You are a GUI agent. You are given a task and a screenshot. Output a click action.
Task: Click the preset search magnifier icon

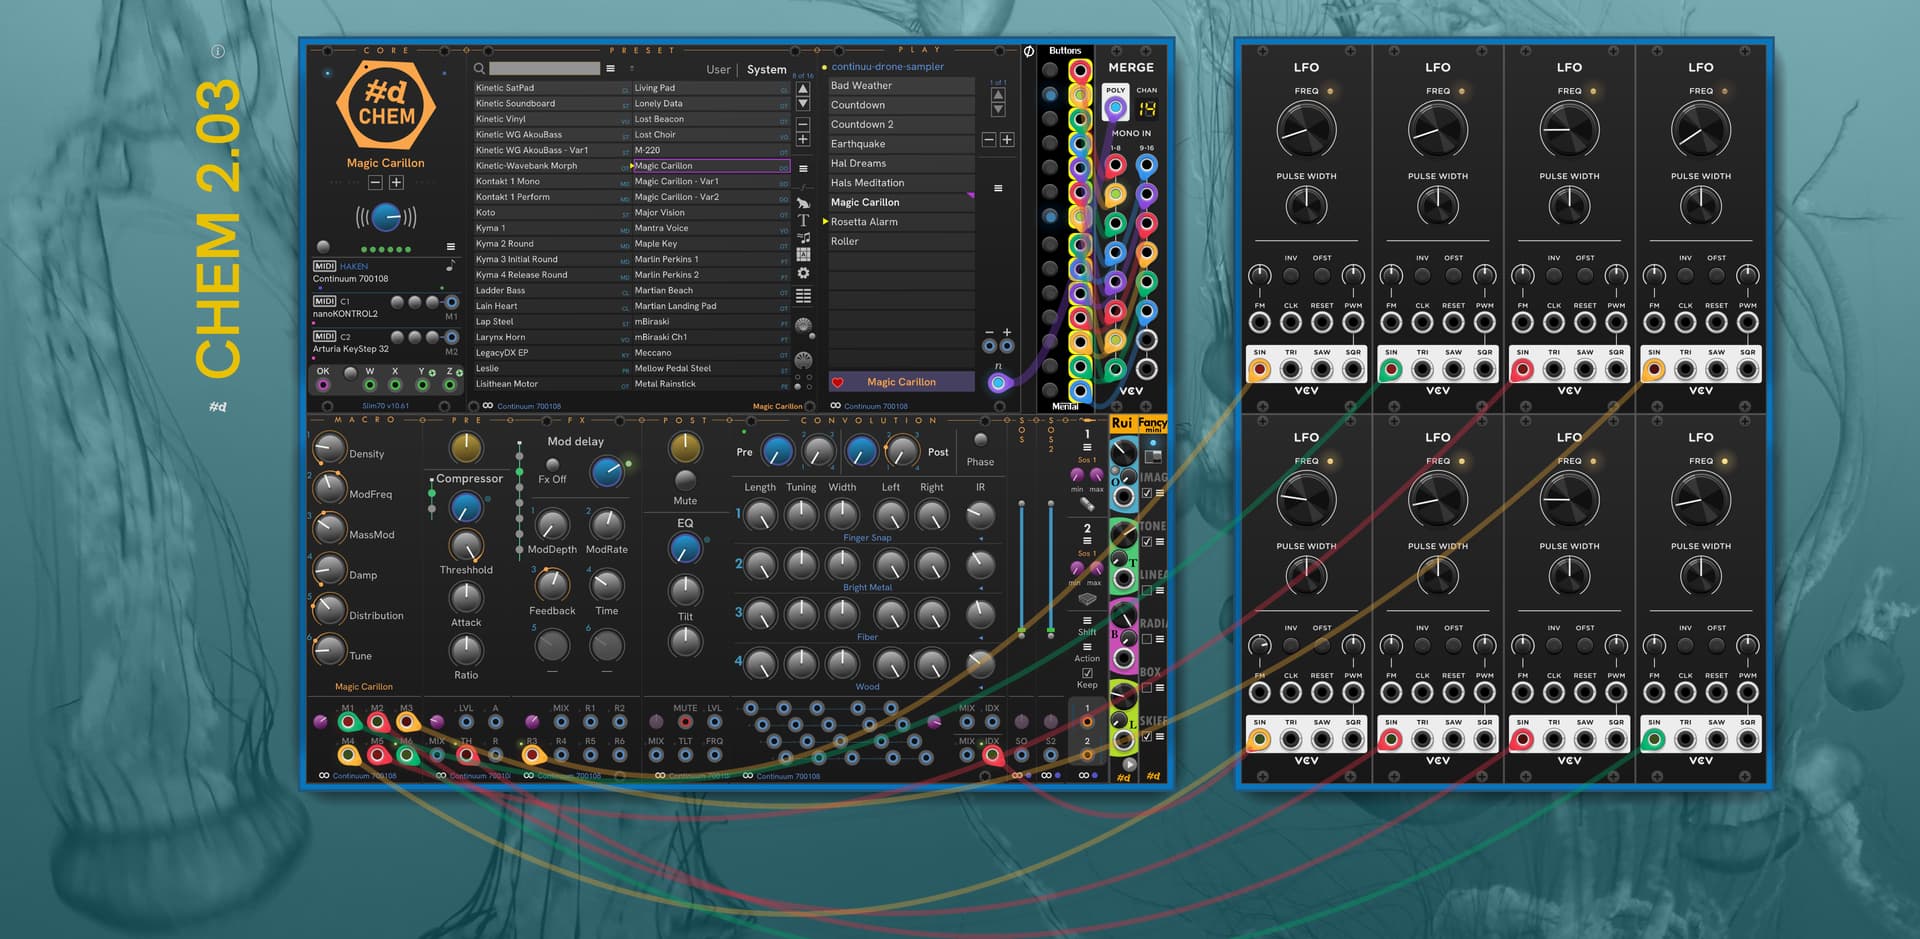click(479, 69)
